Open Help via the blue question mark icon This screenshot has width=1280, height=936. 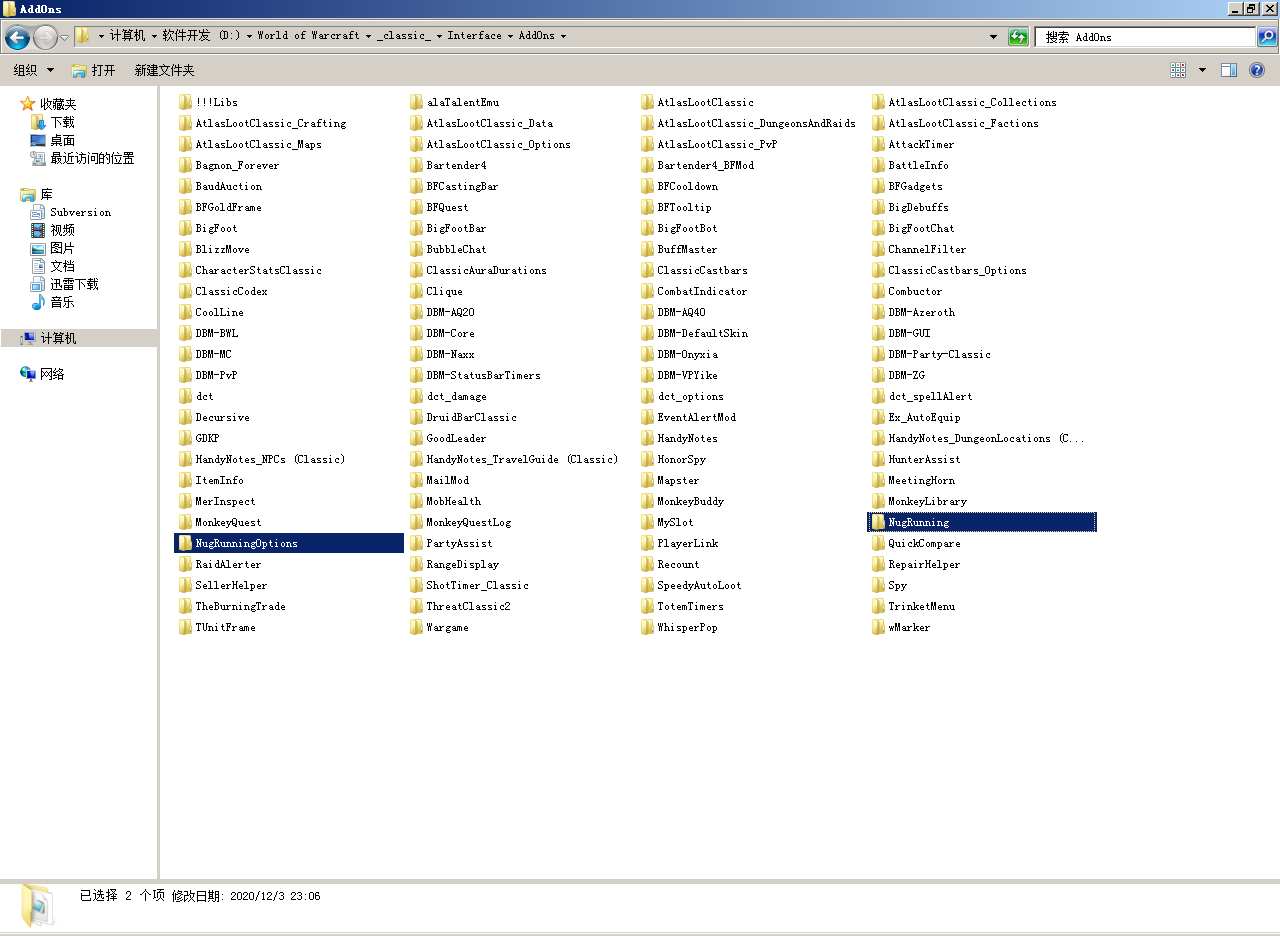click(x=1257, y=70)
